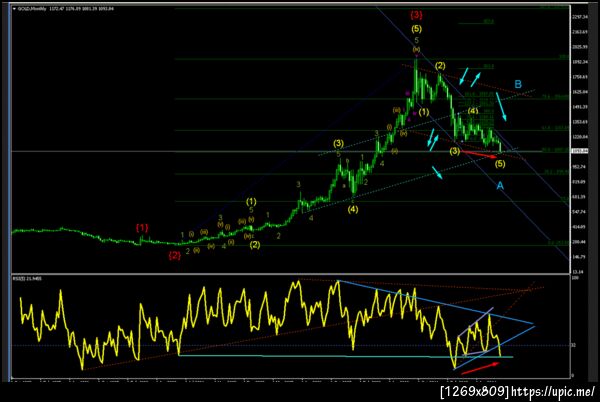Select the cyan B wave label
Viewport: 600px width, 402px height.
[518, 84]
